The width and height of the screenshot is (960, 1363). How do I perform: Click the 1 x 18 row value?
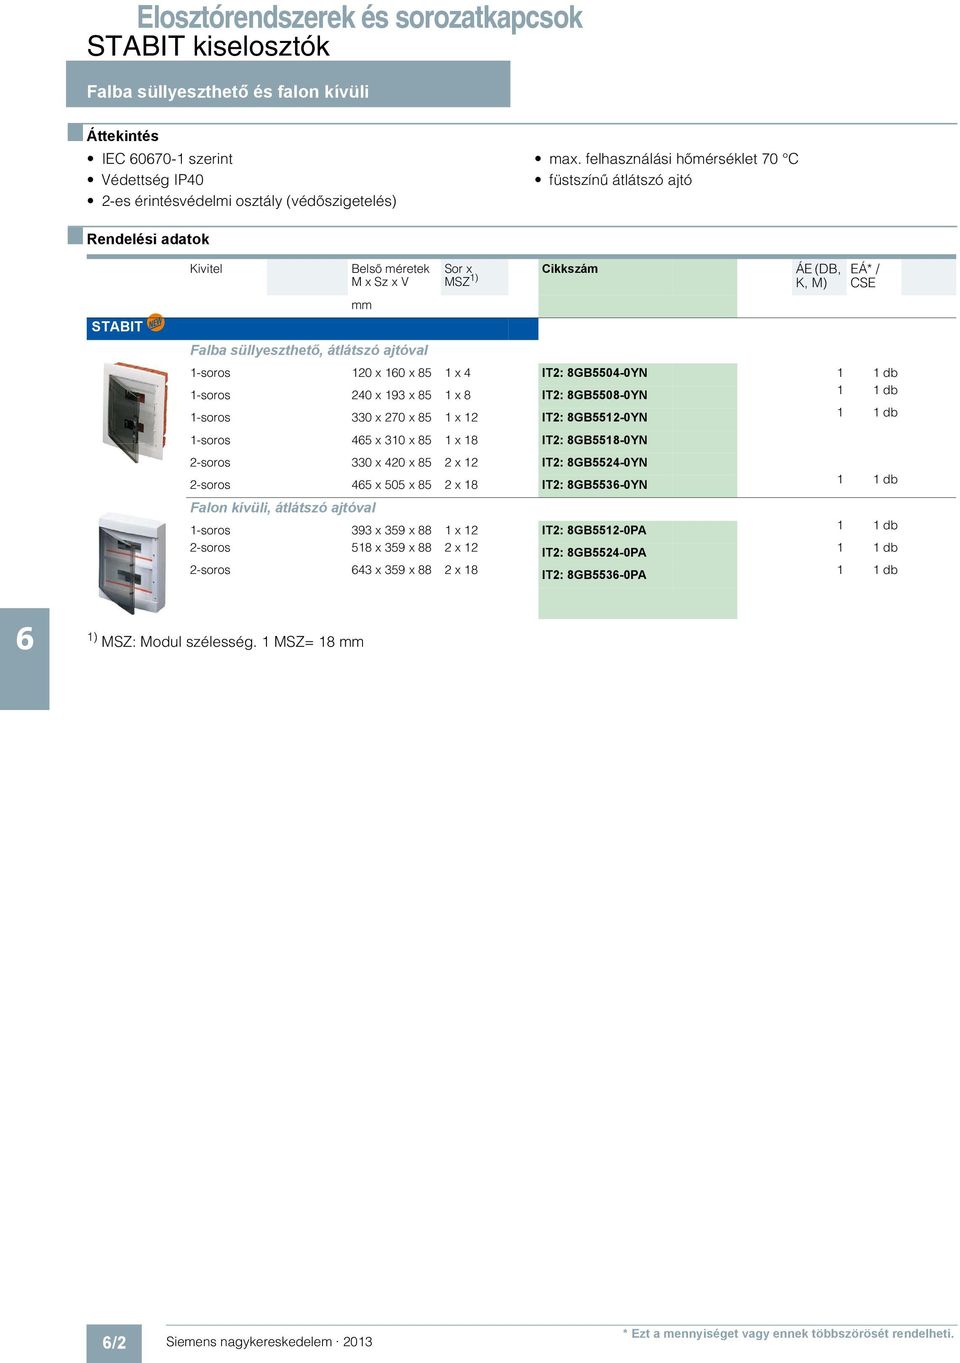pyautogui.click(x=461, y=440)
